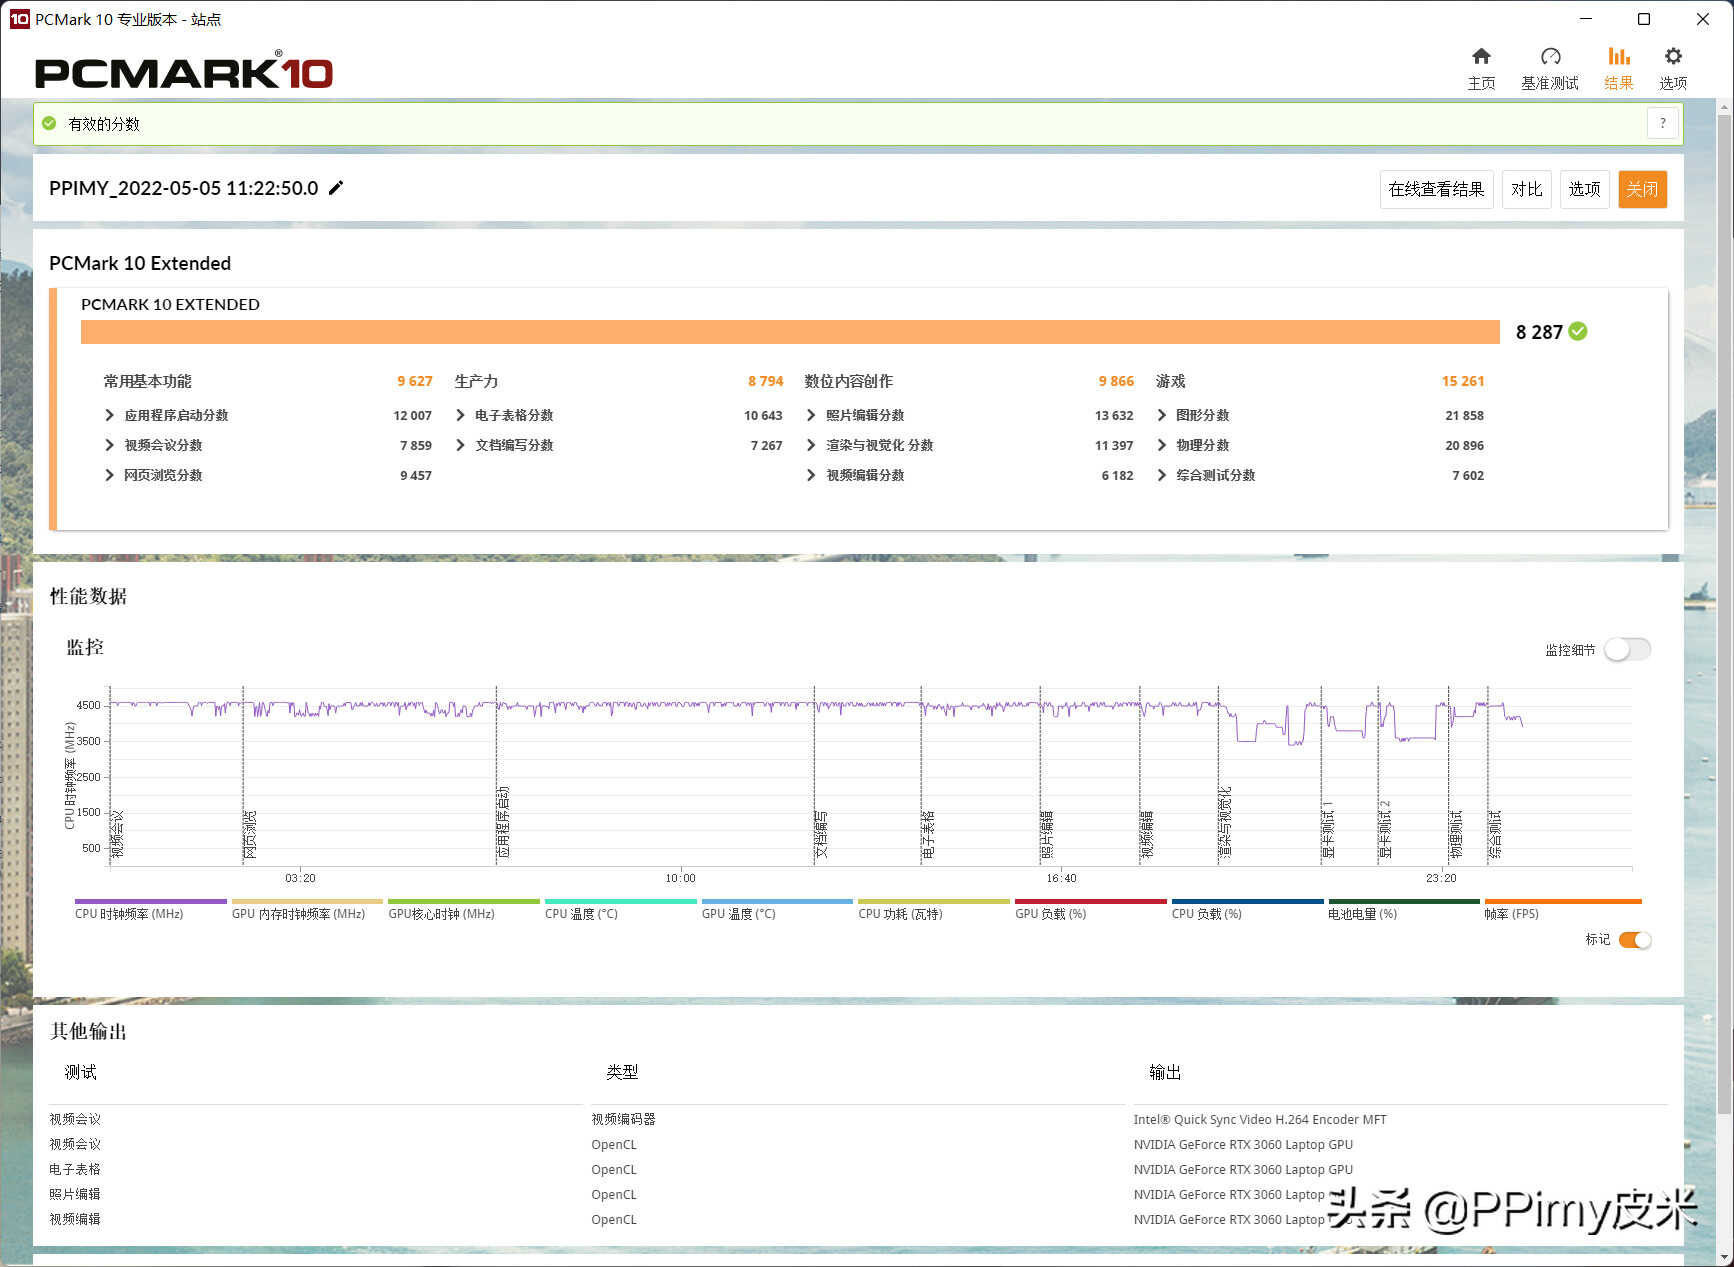Click the question mark help button
This screenshot has width=1734, height=1267.
coord(1663,123)
